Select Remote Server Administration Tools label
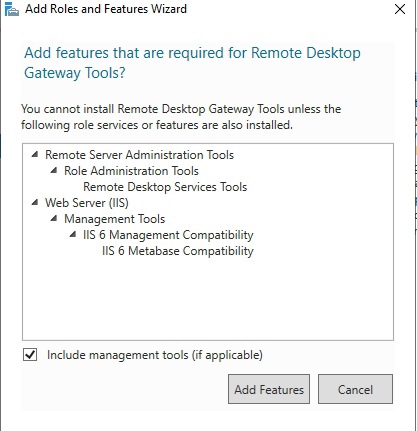This screenshot has width=417, height=431. [x=139, y=155]
